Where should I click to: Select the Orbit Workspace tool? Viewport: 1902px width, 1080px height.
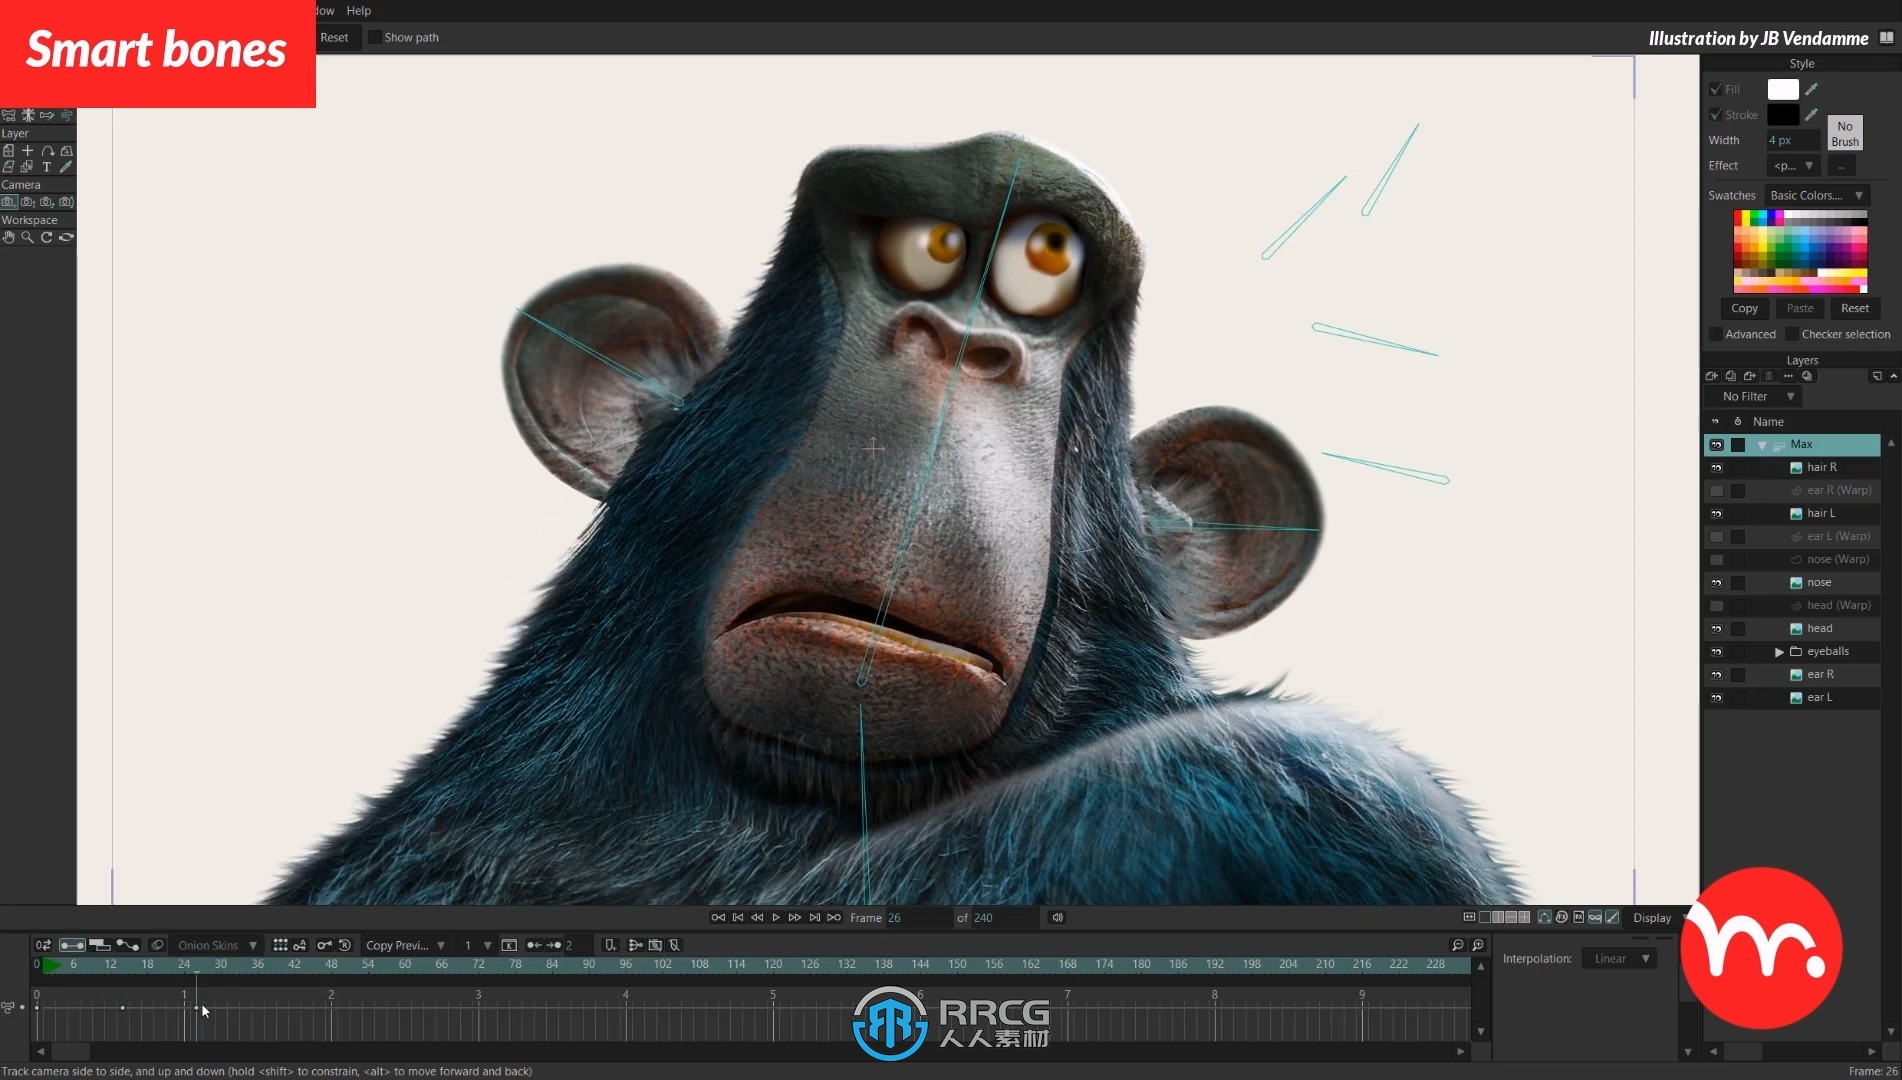66,238
